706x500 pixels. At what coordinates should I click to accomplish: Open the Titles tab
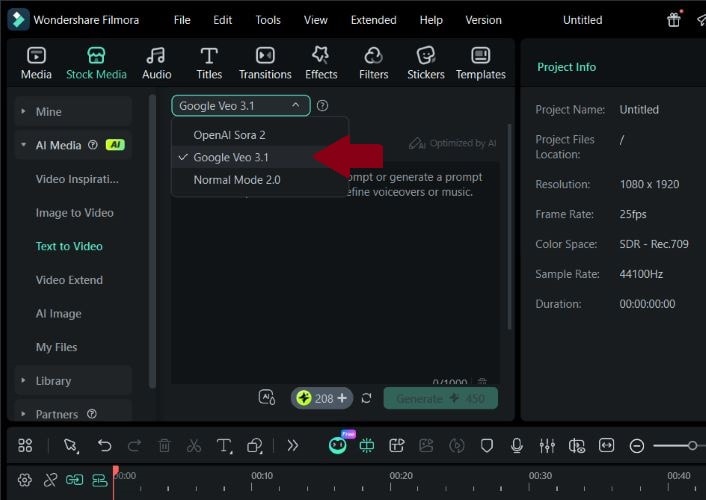[x=209, y=63]
